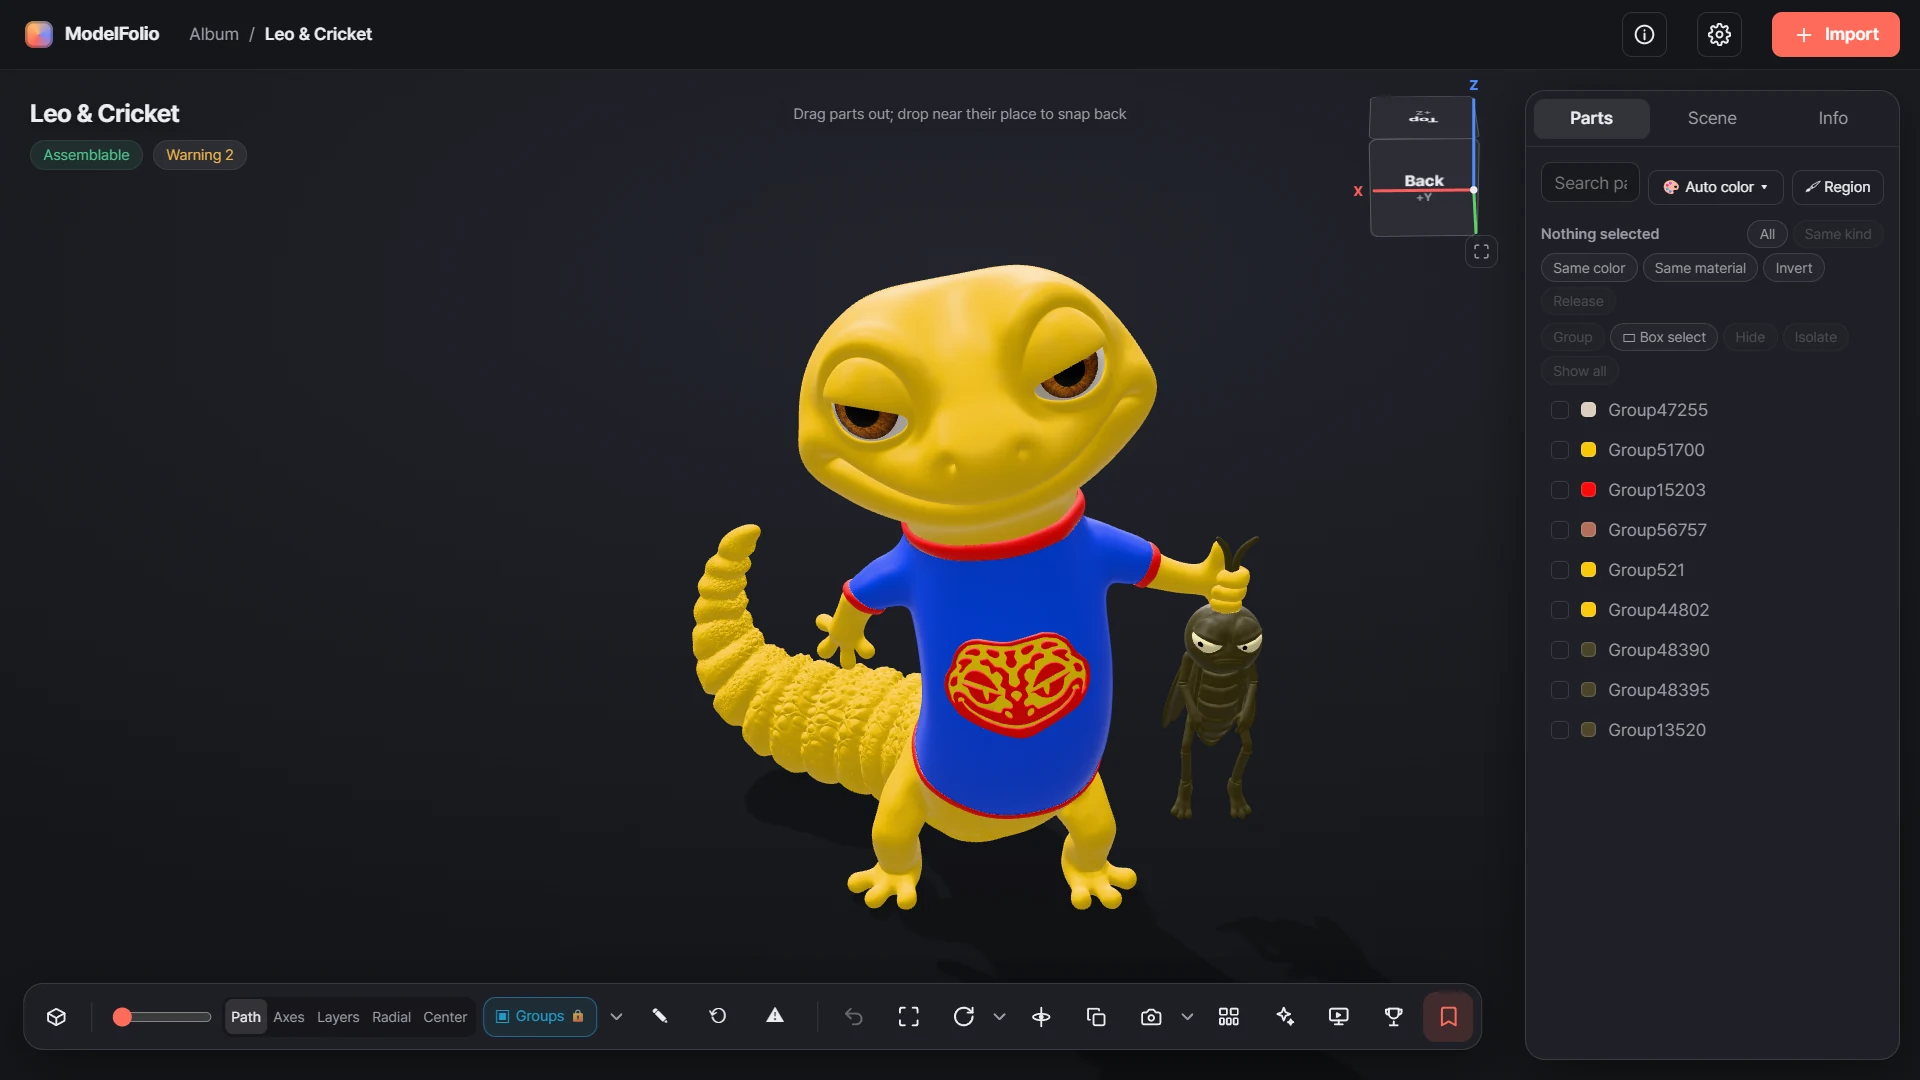Viewport: 1920px width, 1080px height.
Task: Click the sparkle magic icon
Action: [1285, 1016]
